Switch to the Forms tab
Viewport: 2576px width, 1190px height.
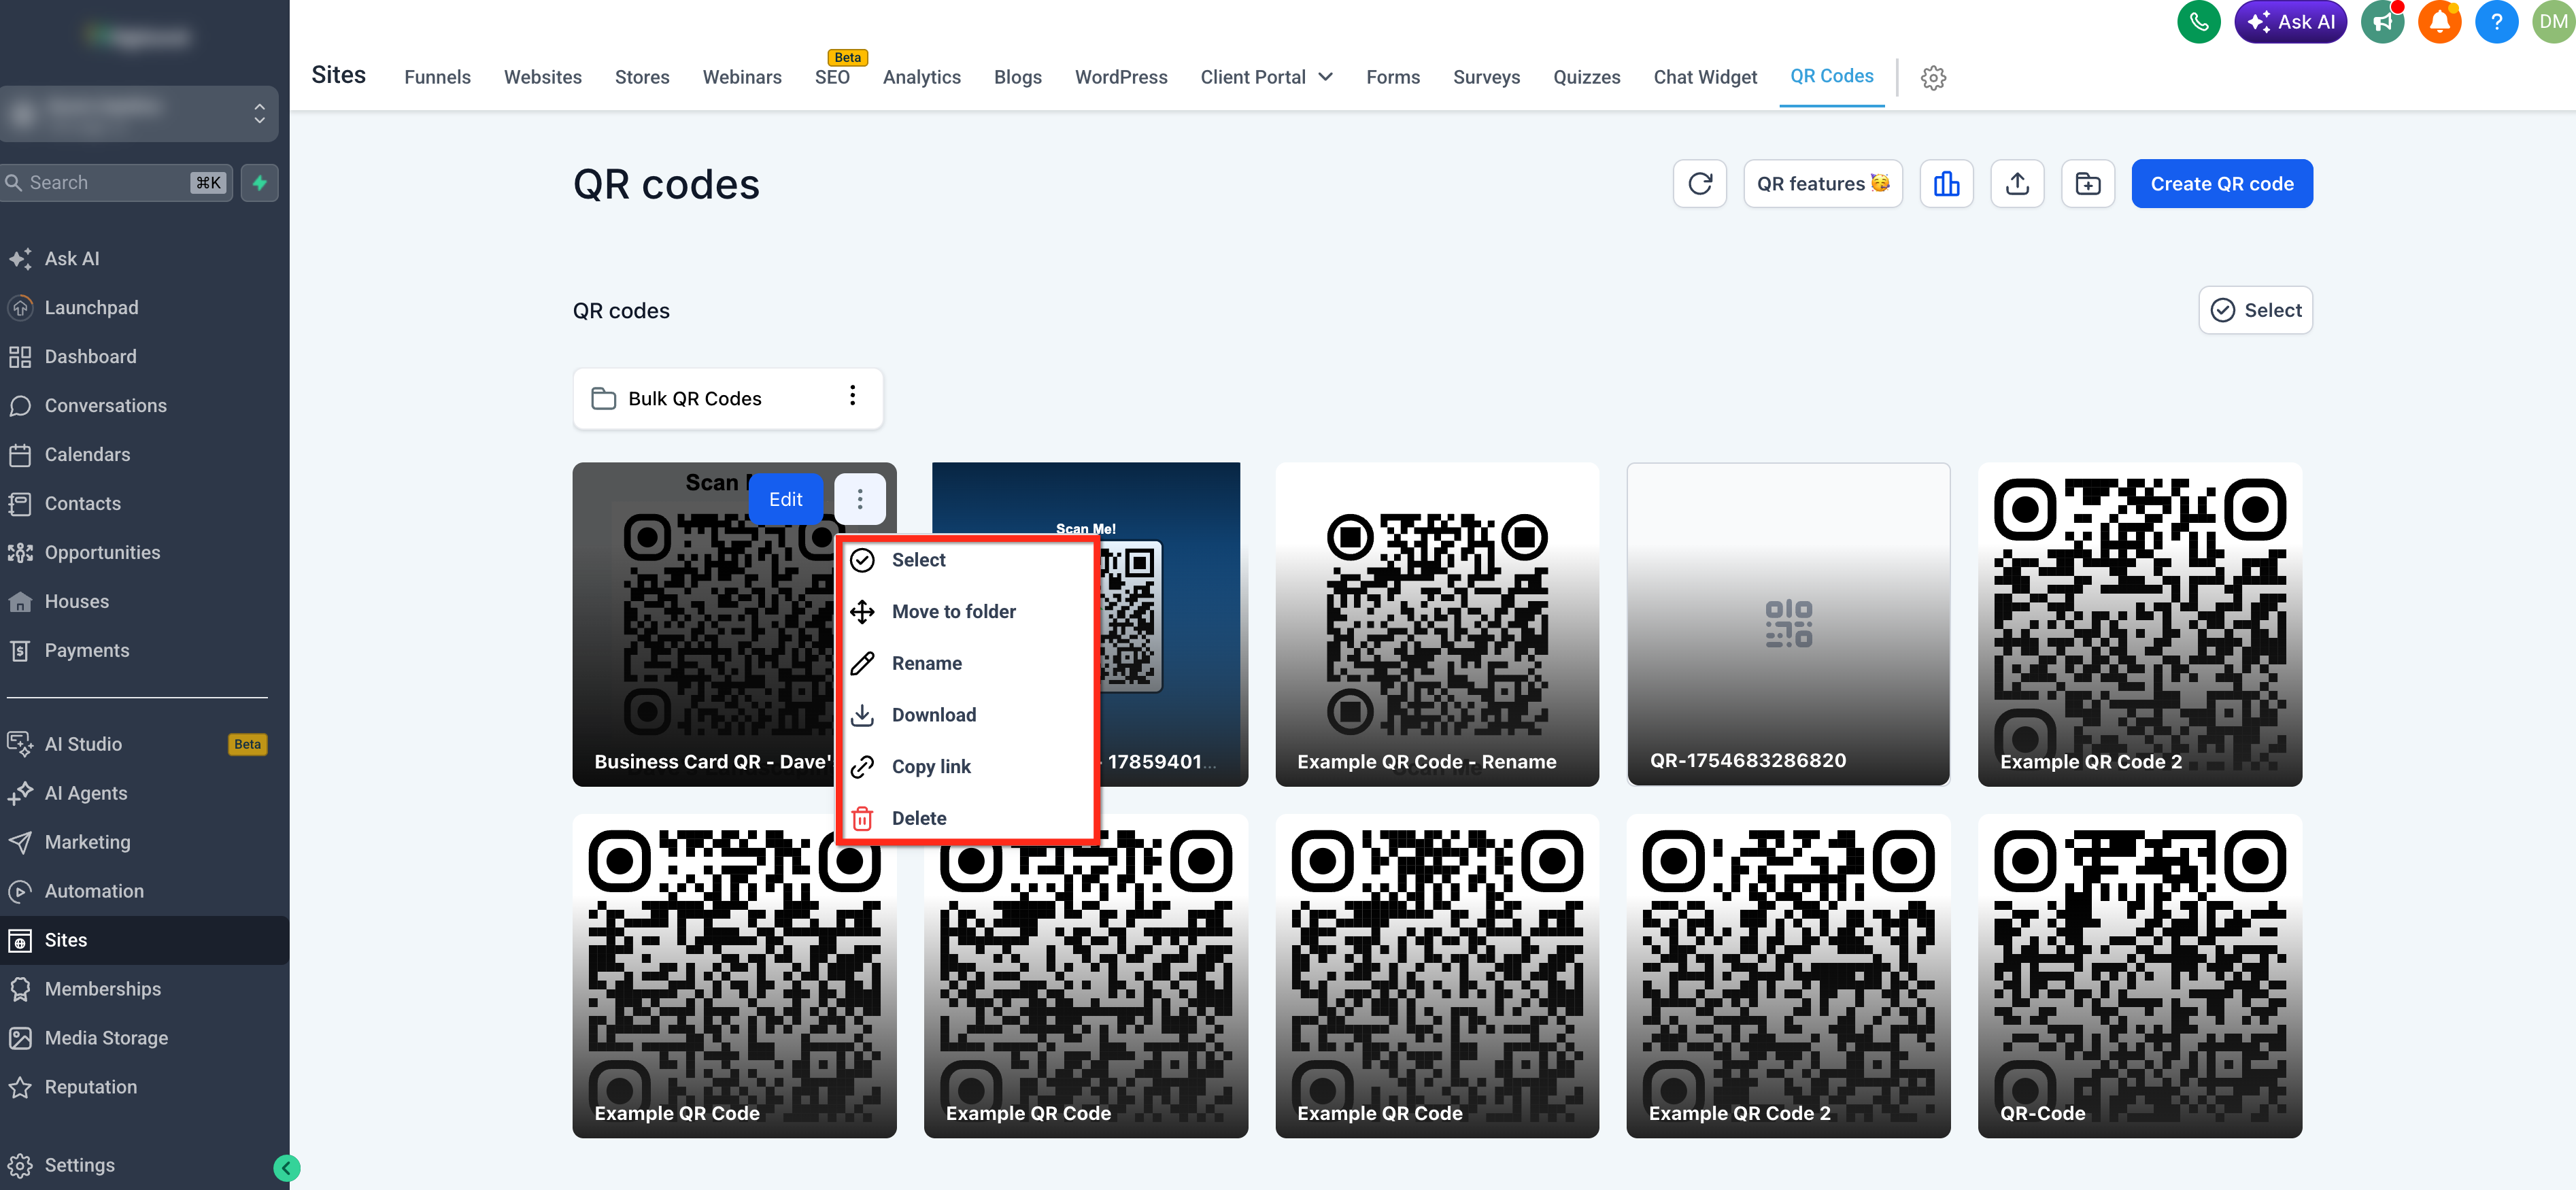1392,77
